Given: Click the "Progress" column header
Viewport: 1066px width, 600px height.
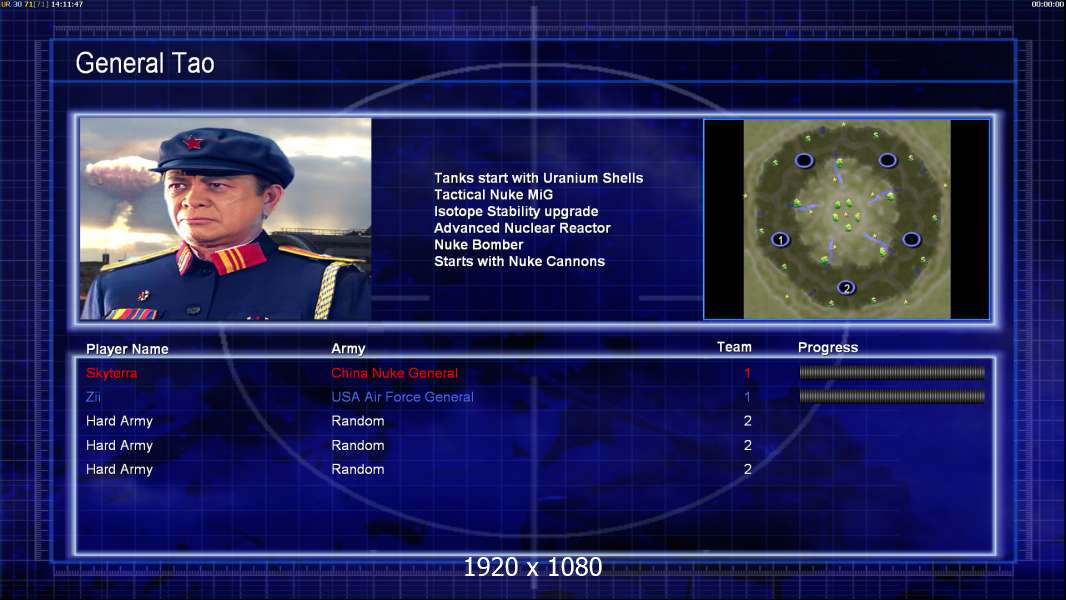Looking at the screenshot, I should [x=828, y=348].
